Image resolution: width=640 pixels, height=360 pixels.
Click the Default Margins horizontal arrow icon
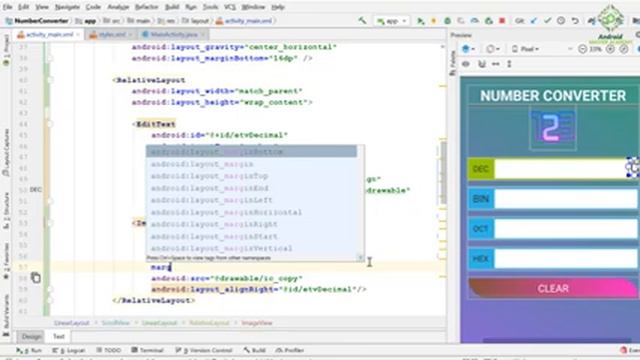tap(496, 64)
